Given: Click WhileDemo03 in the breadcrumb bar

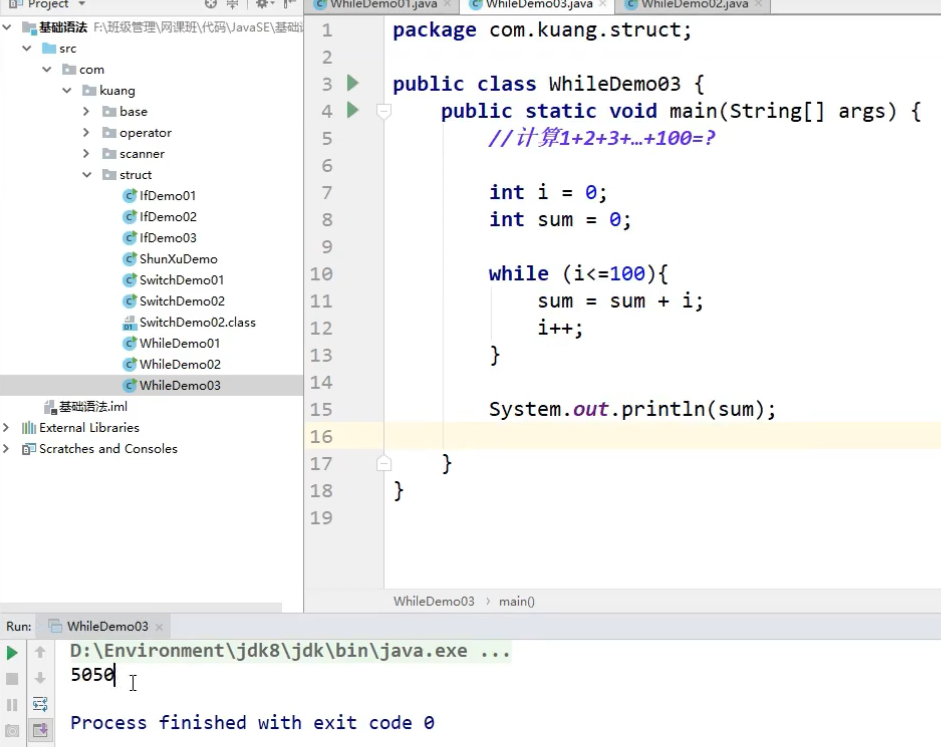Looking at the screenshot, I should click(434, 601).
